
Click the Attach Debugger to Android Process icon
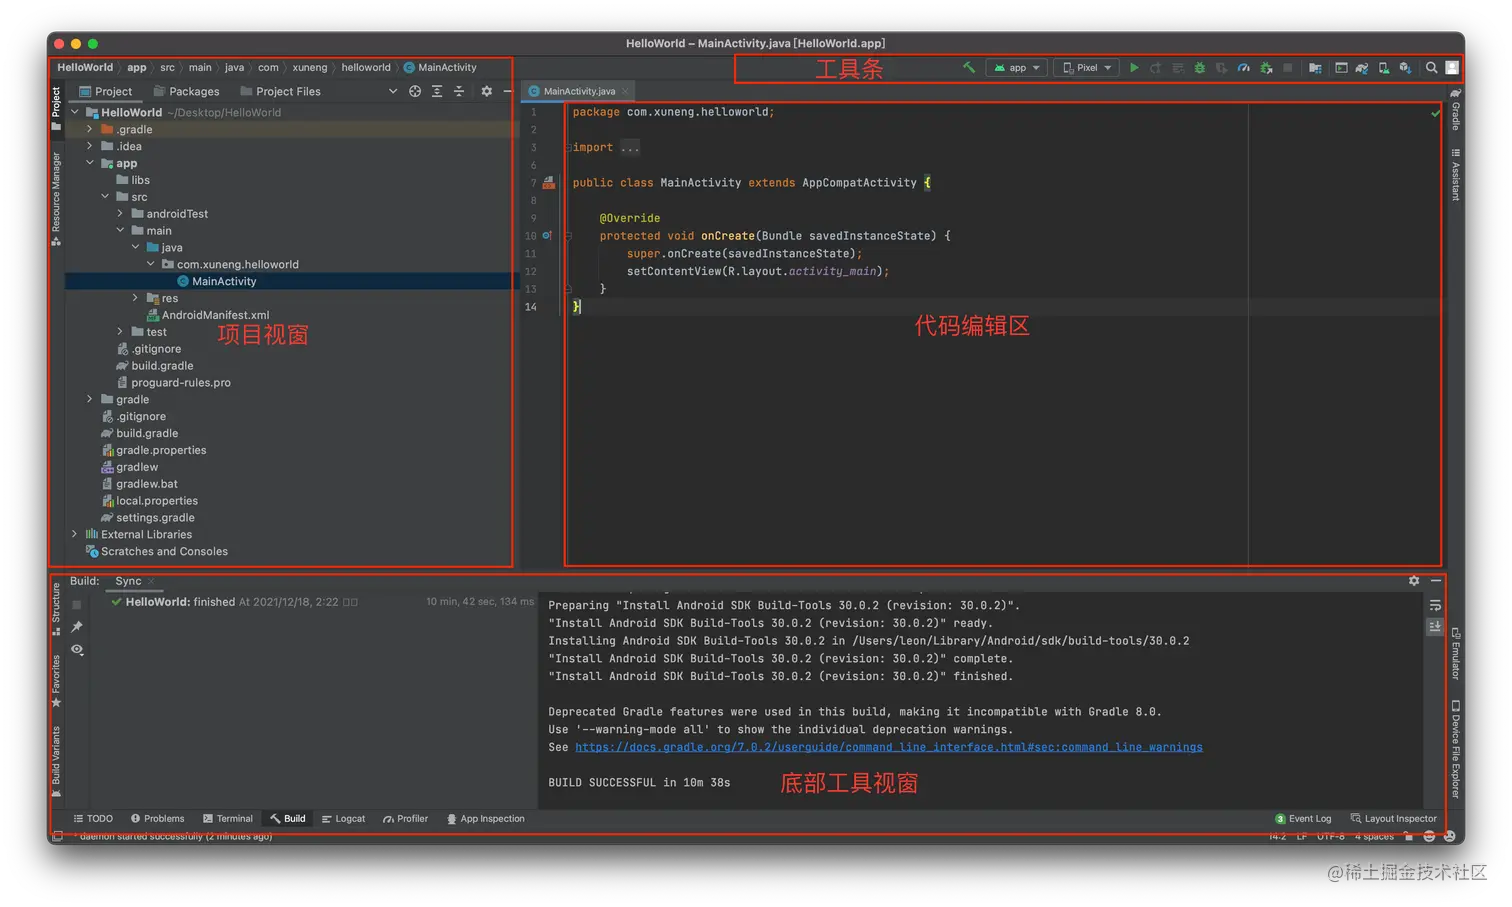[x=1266, y=68]
